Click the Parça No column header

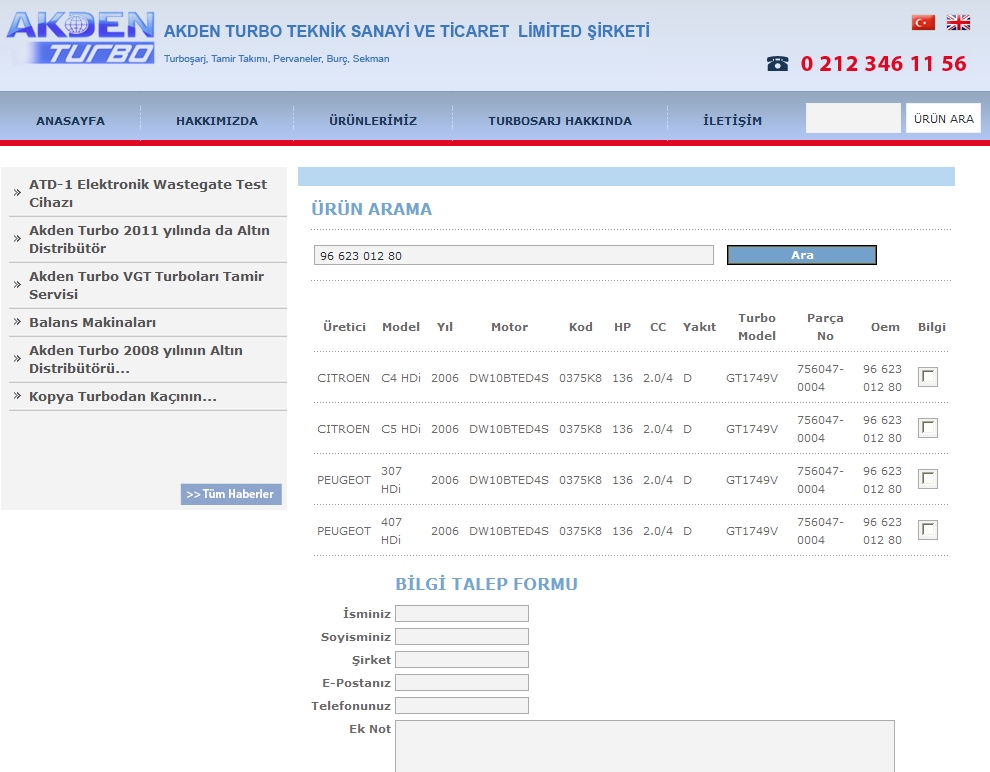coord(825,327)
